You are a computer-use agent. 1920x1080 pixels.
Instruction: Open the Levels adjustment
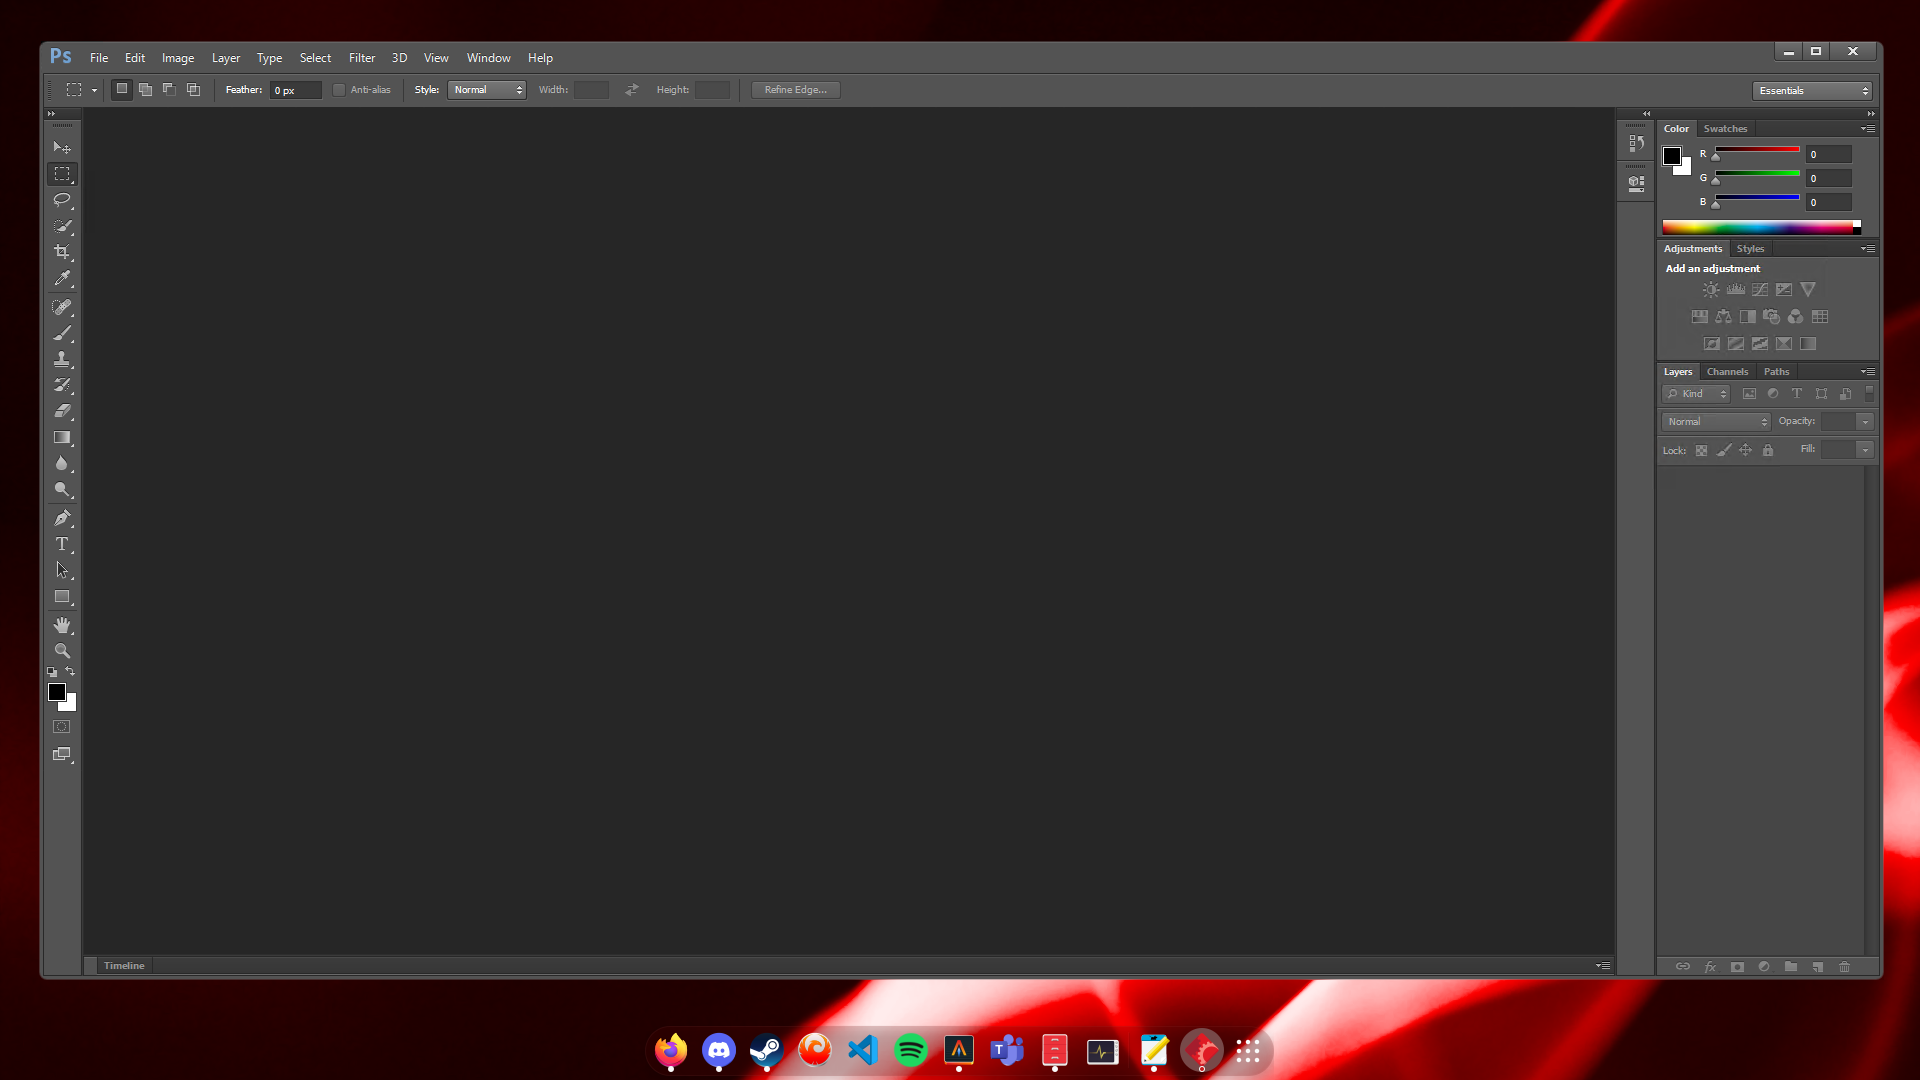click(x=1734, y=289)
